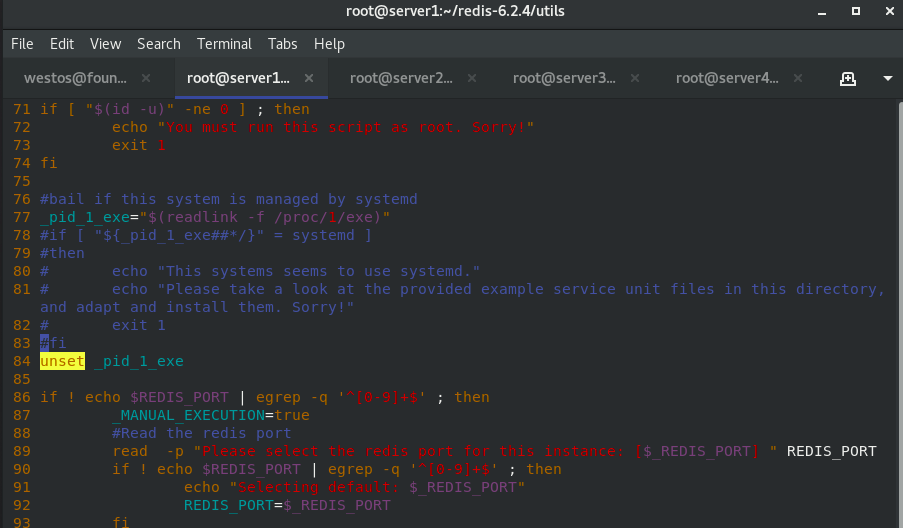Viewport: 903px width, 528px height.
Task: Click "_MANUAL_EXECUTION=true" on line 87
Action: click(x=211, y=415)
